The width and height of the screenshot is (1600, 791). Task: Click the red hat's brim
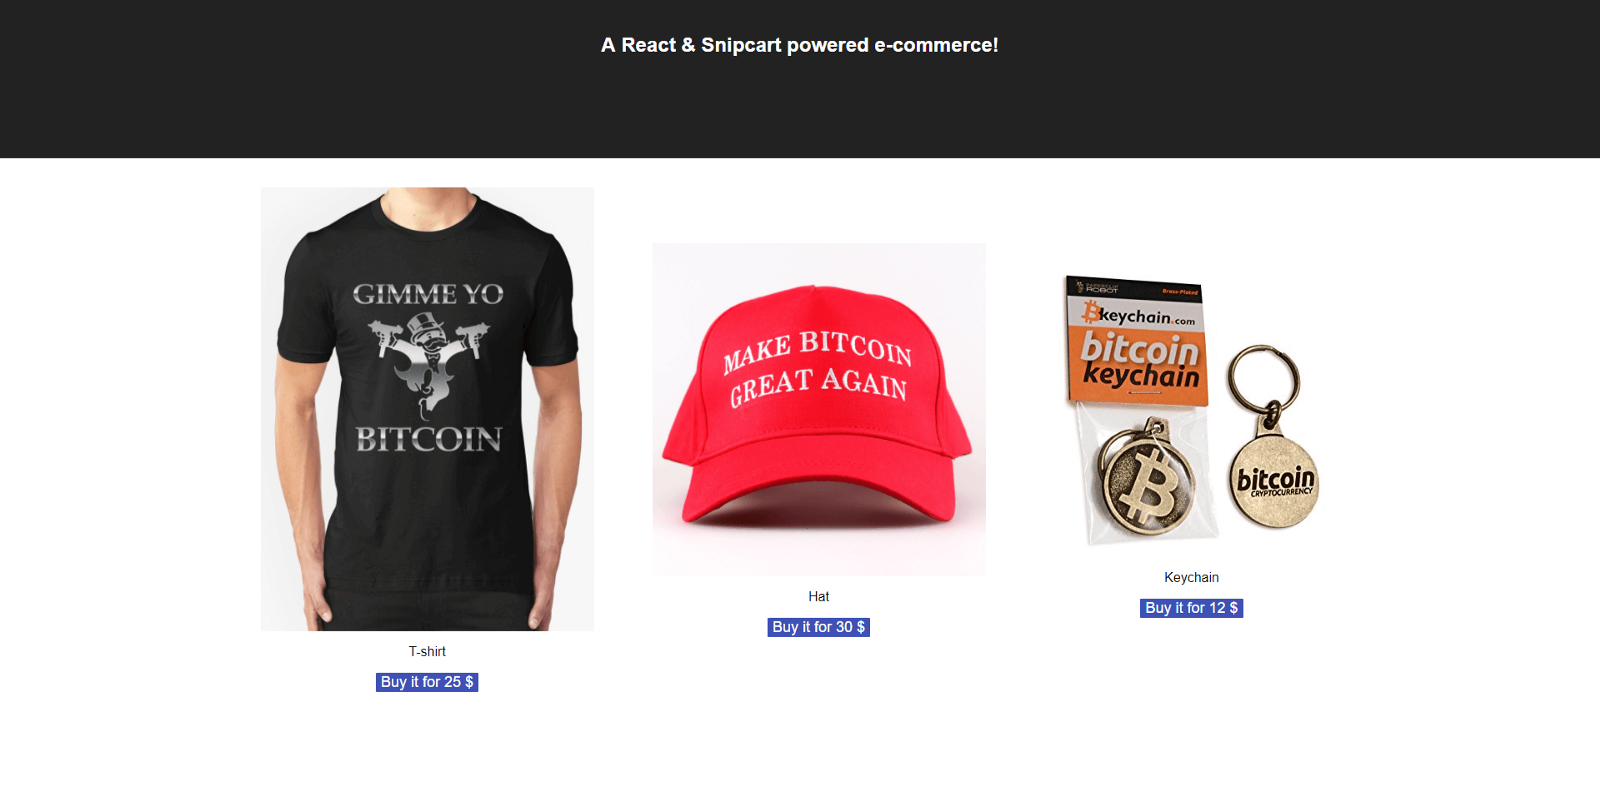click(818, 492)
